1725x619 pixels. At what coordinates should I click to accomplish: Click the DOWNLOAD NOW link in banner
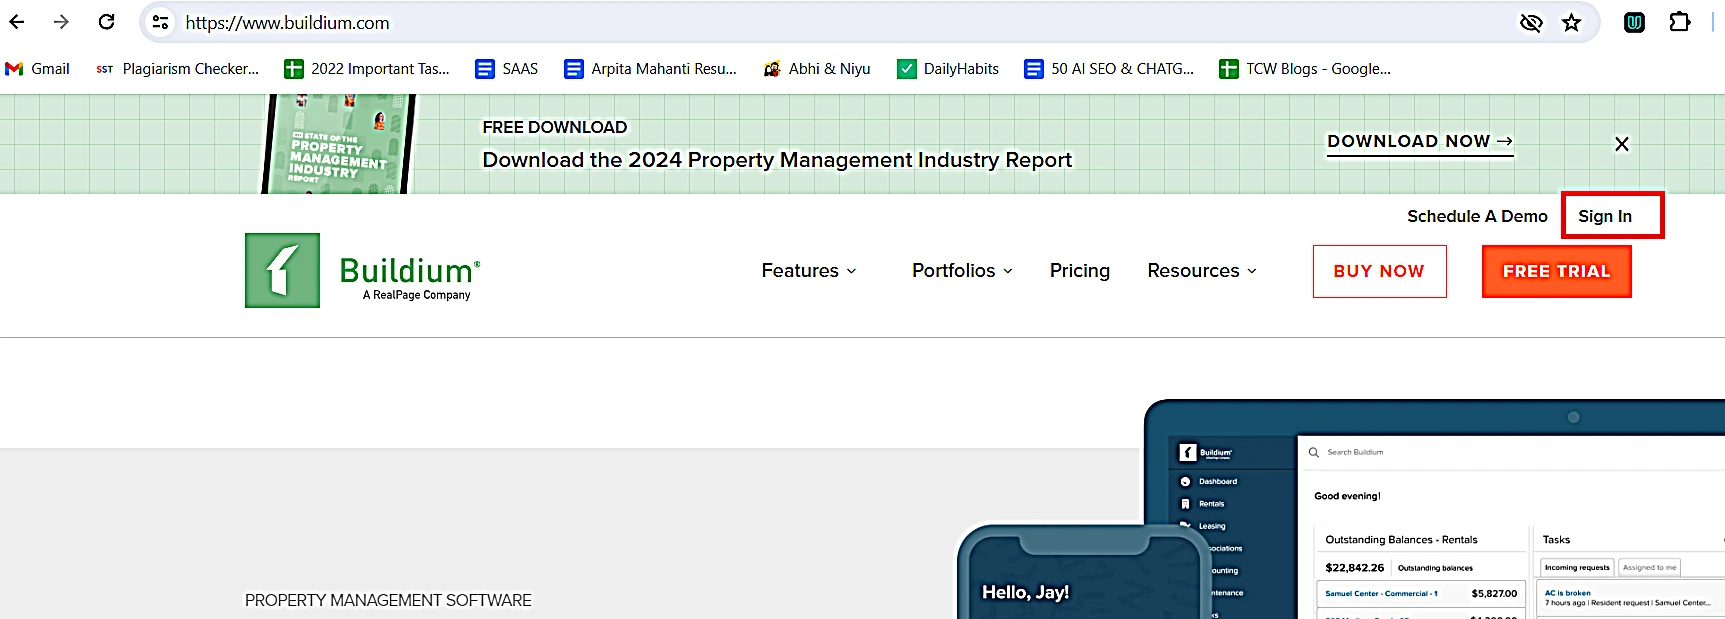click(1419, 142)
